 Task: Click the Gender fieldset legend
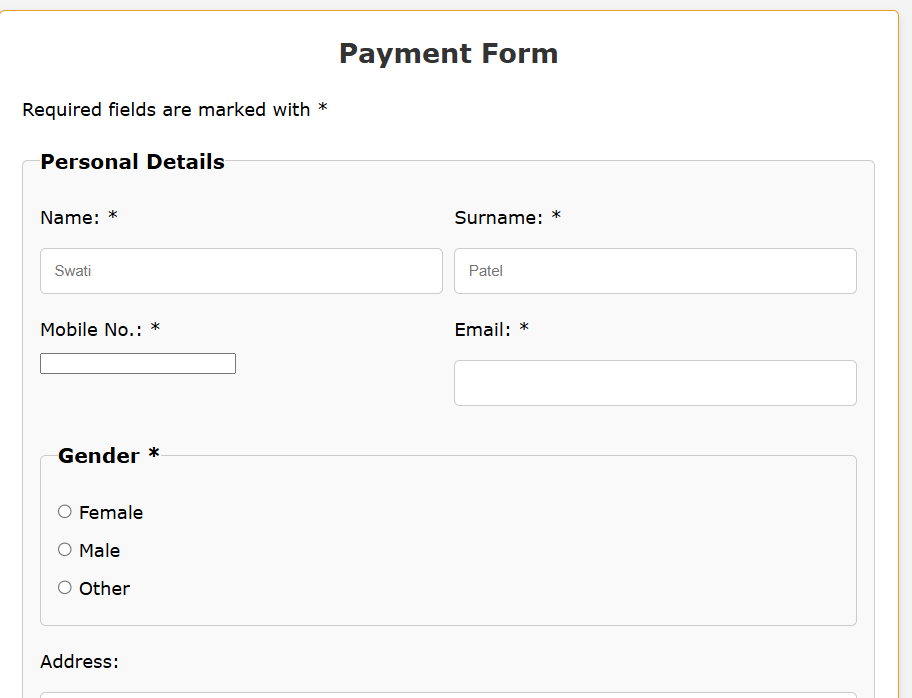tap(108, 455)
